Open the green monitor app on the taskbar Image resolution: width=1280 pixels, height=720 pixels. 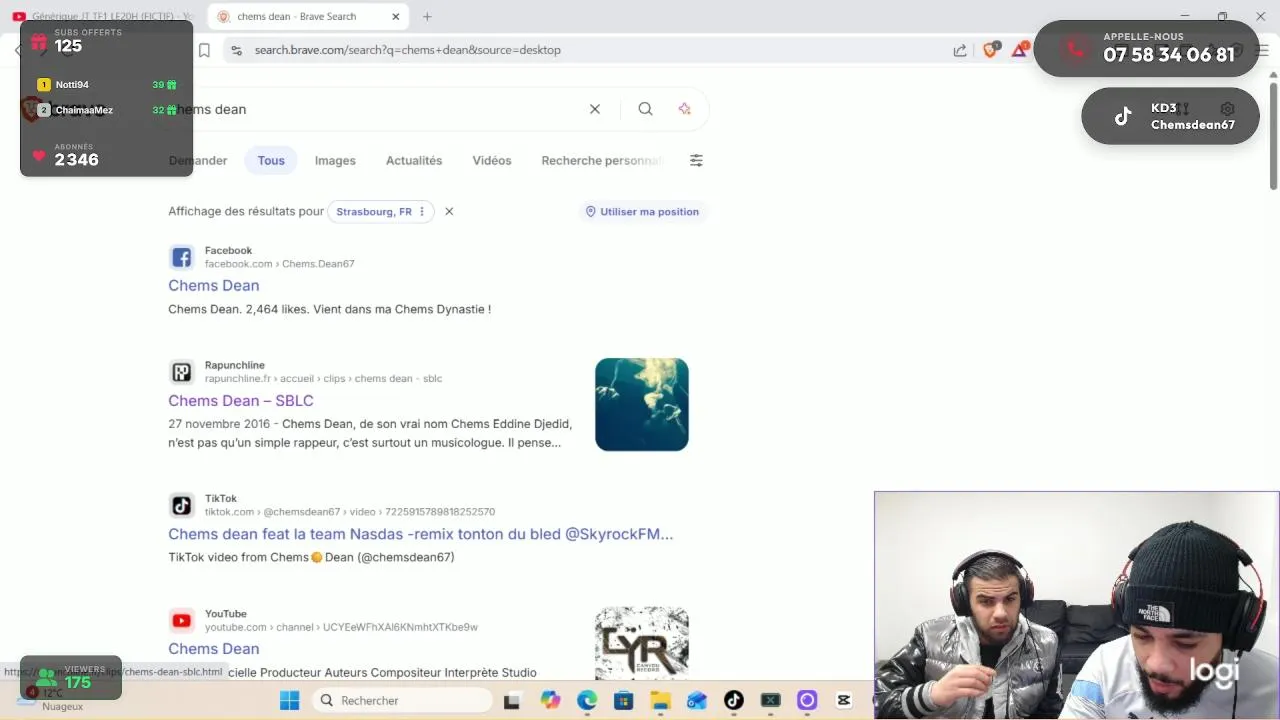770,701
